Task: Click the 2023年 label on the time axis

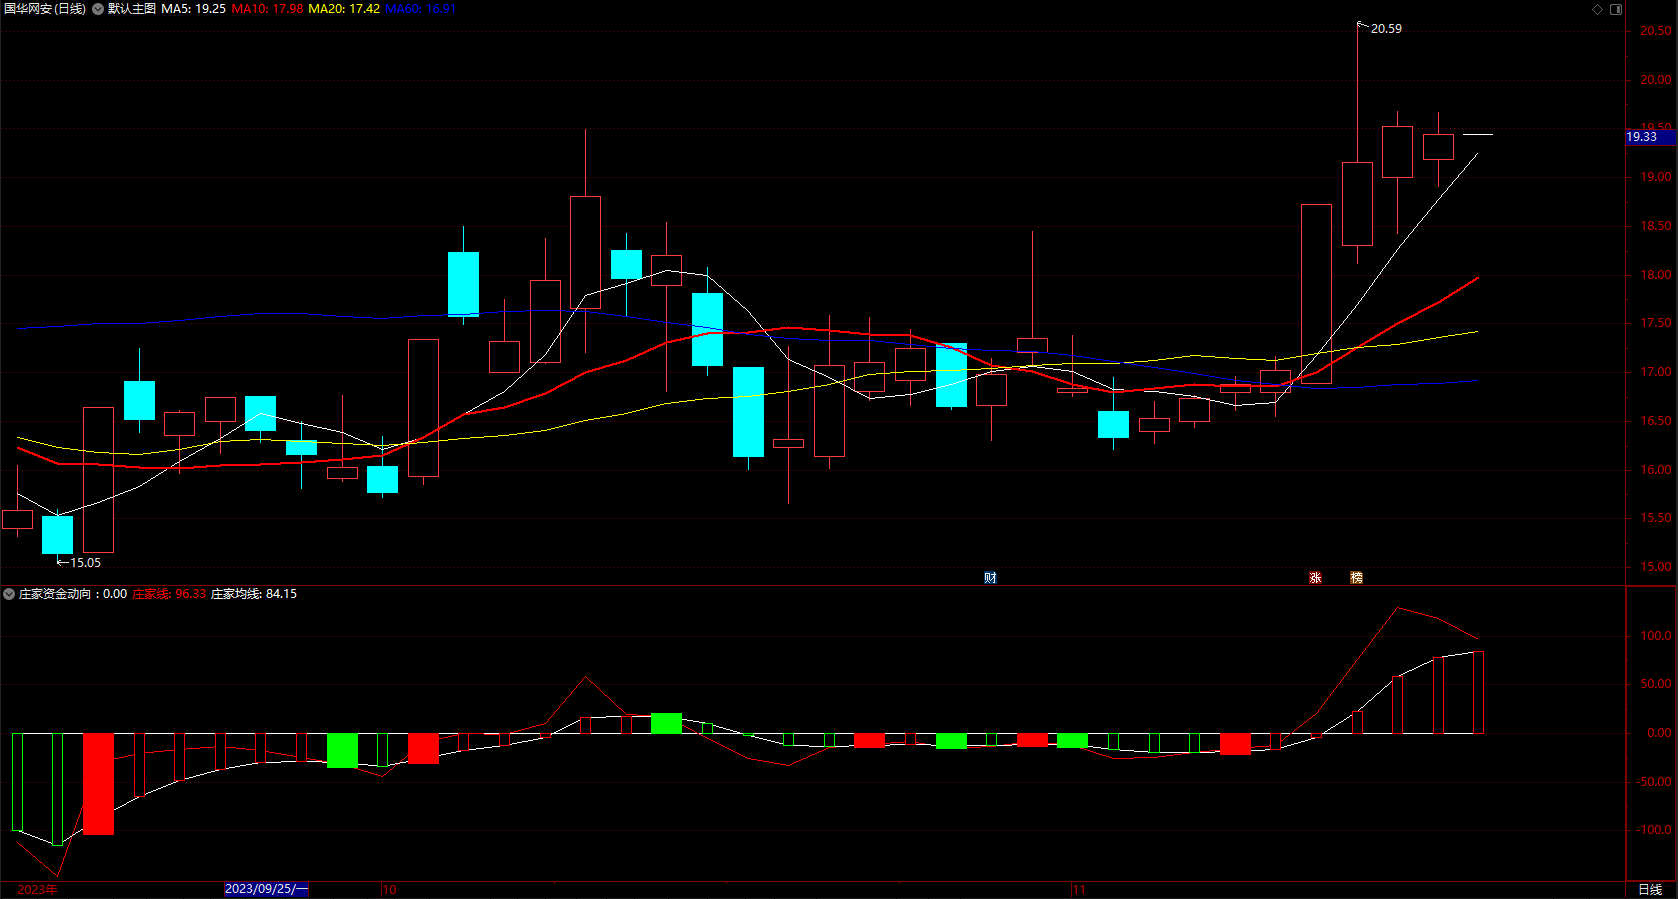Action: 37,890
